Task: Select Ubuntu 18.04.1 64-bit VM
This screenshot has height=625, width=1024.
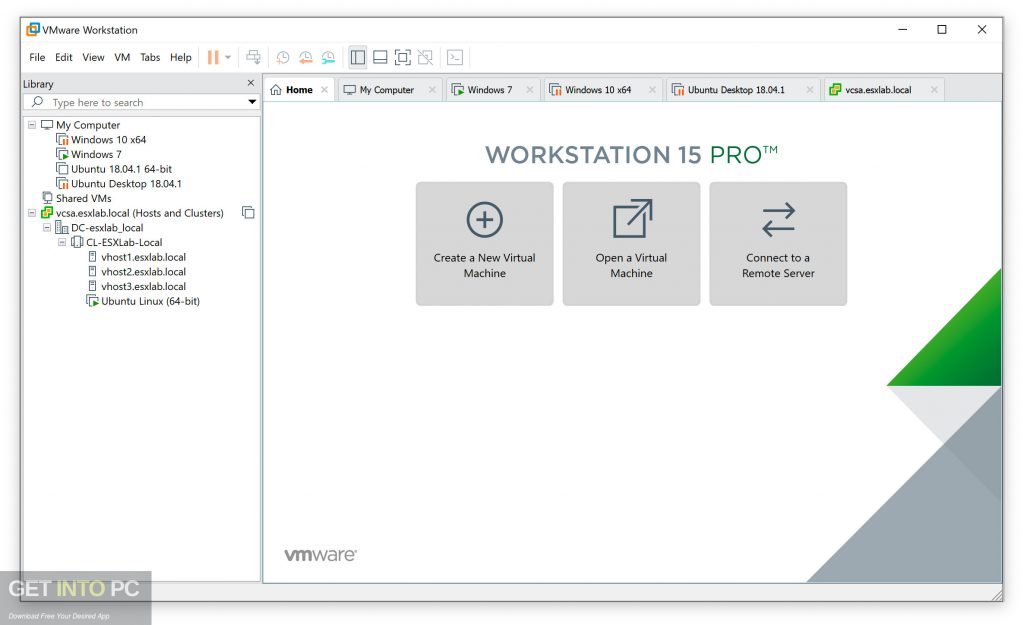Action: [x=121, y=169]
